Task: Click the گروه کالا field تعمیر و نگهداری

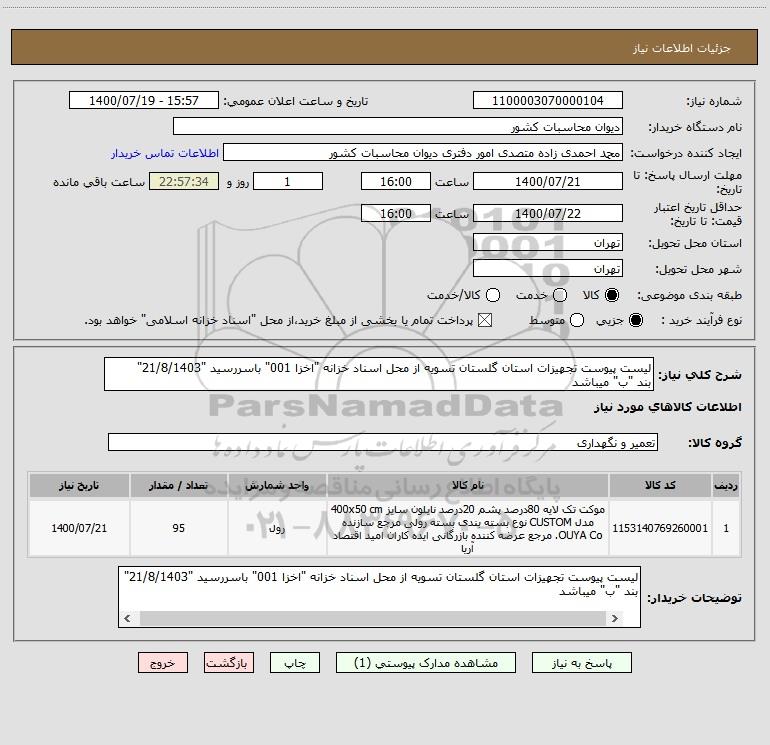Action: pos(383,442)
